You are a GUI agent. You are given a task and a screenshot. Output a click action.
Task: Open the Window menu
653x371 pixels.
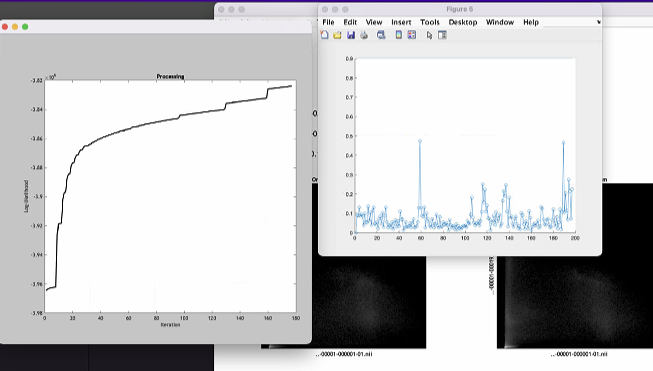[x=500, y=22]
